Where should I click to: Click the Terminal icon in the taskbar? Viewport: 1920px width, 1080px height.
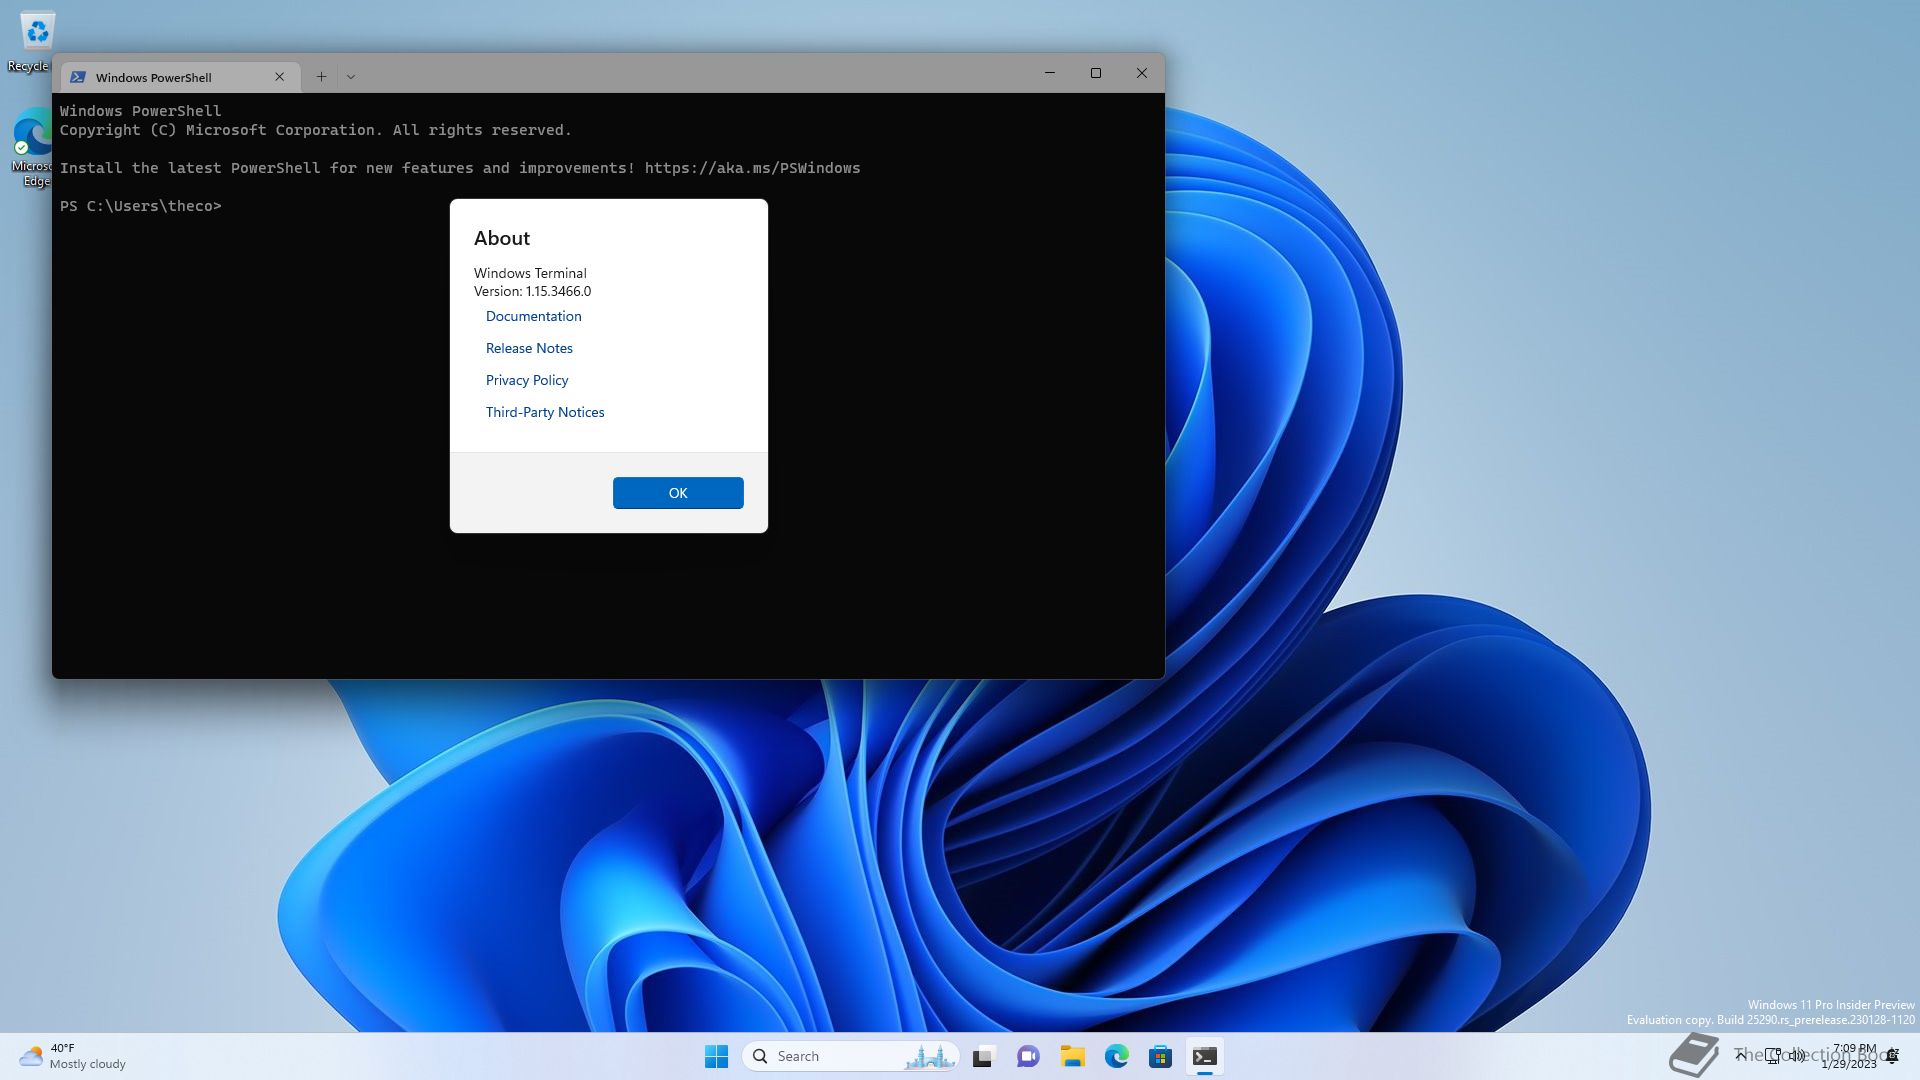tap(1204, 1056)
